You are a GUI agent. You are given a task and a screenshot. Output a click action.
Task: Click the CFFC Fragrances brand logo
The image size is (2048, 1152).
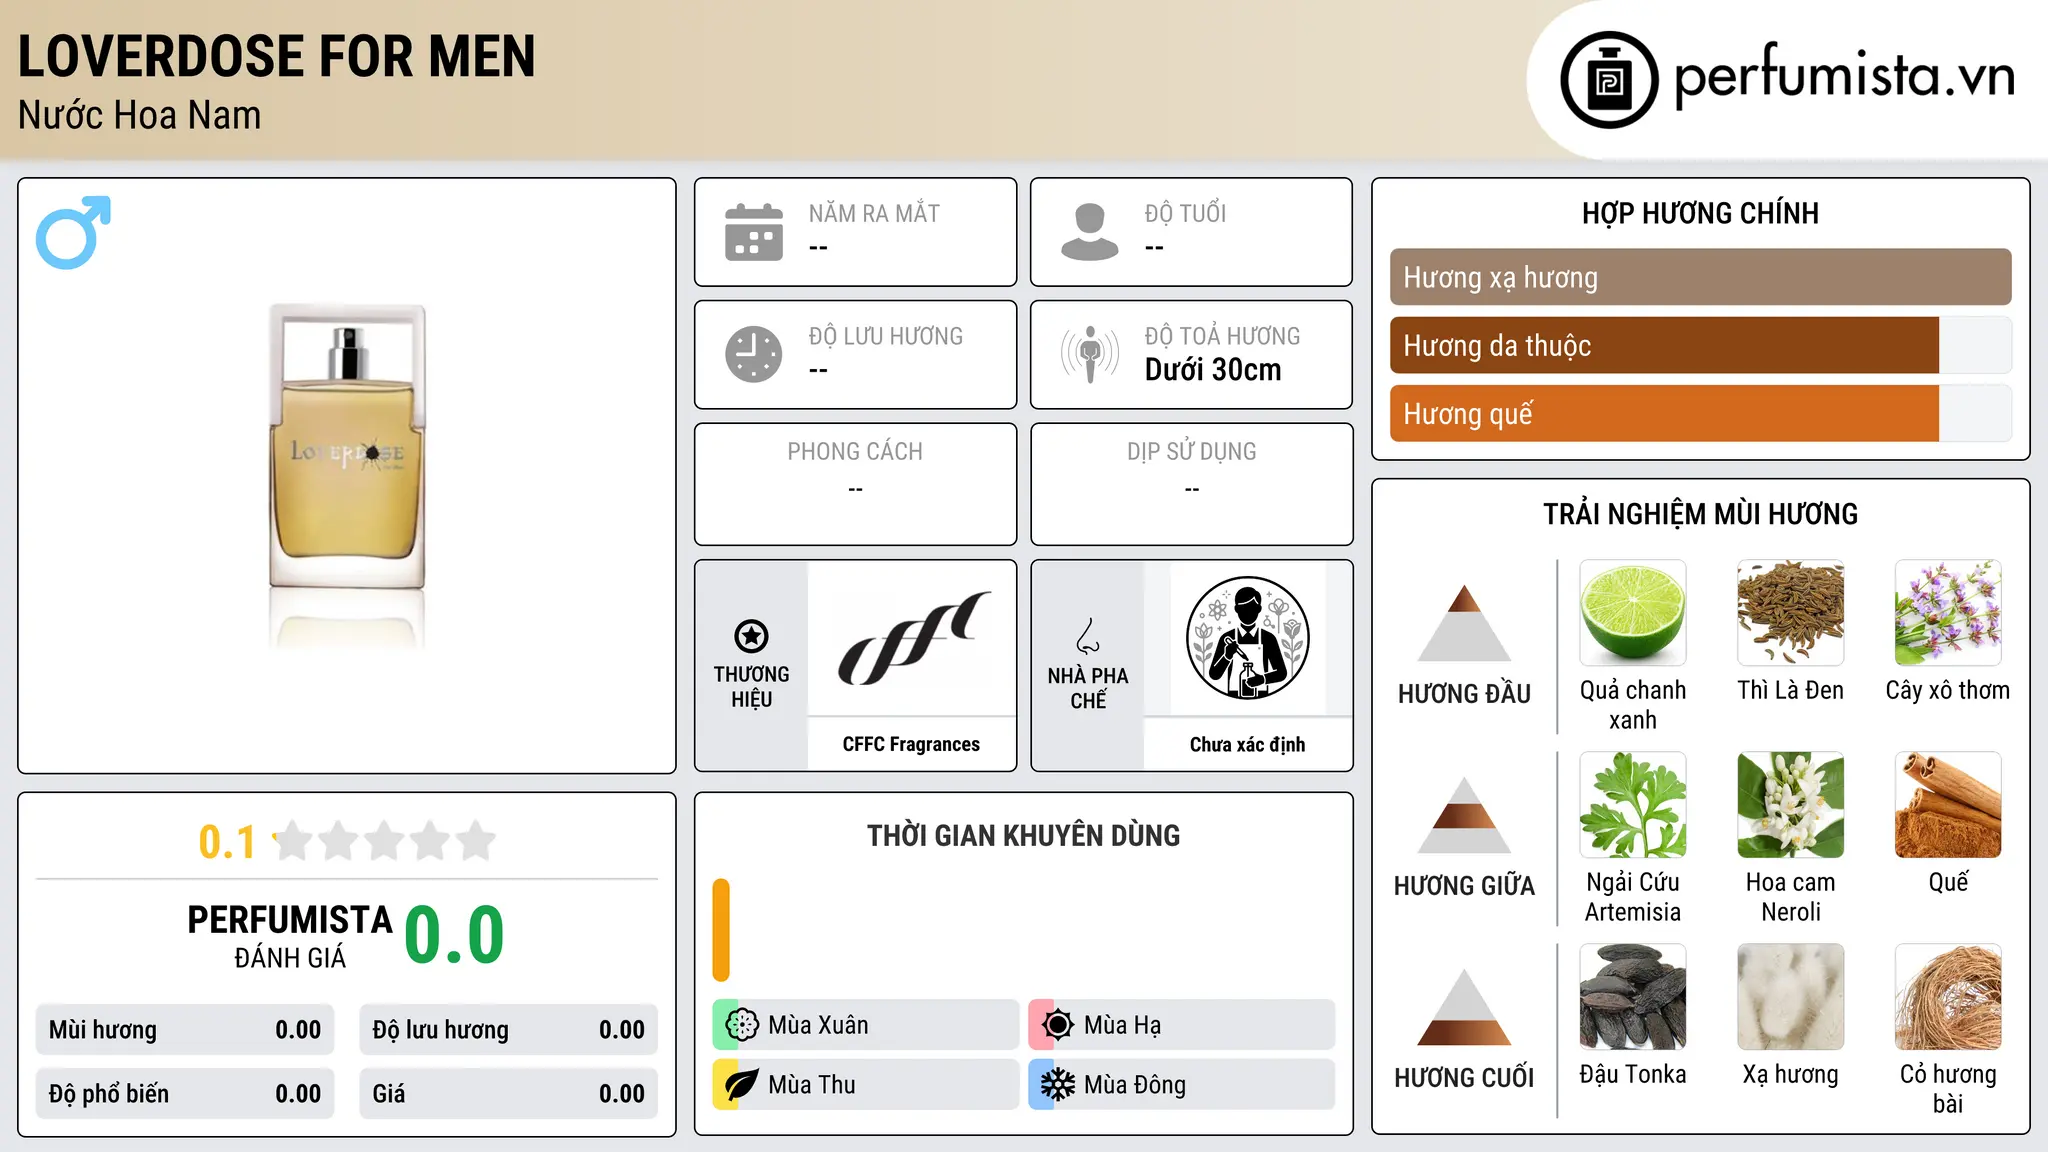click(912, 638)
